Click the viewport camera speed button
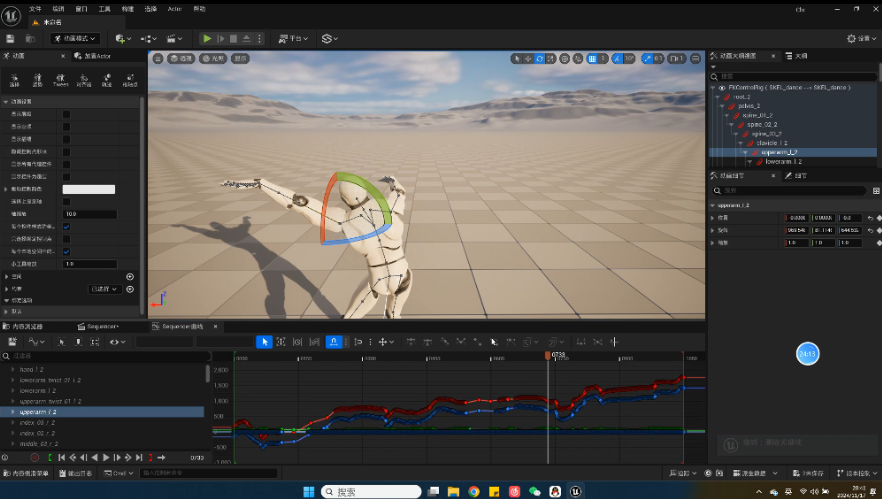This screenshot has width=882, height=499. pos(677,59)
